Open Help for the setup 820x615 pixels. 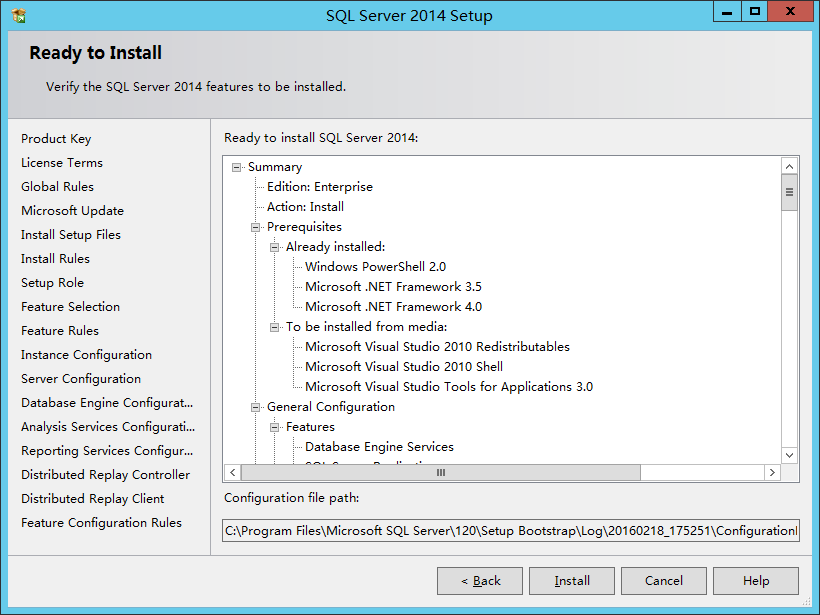click(x=756, y=580)
